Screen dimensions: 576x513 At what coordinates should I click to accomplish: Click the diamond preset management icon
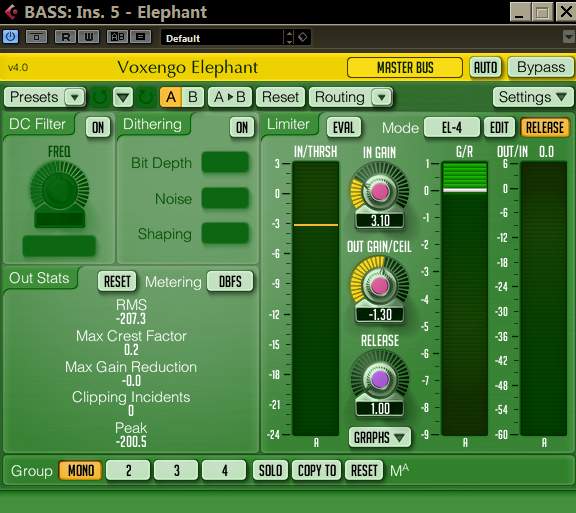(303, 37)
